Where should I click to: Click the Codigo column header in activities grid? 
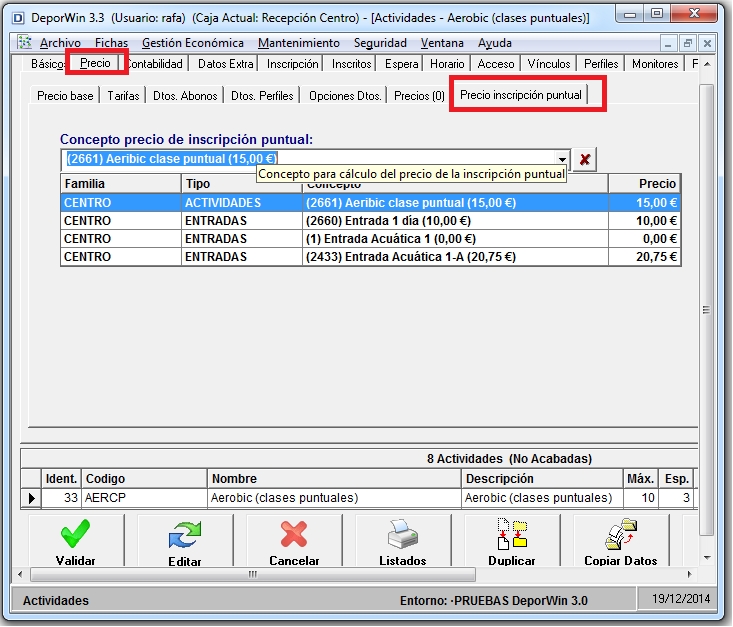pyautogui.click(x=144, y=479)
